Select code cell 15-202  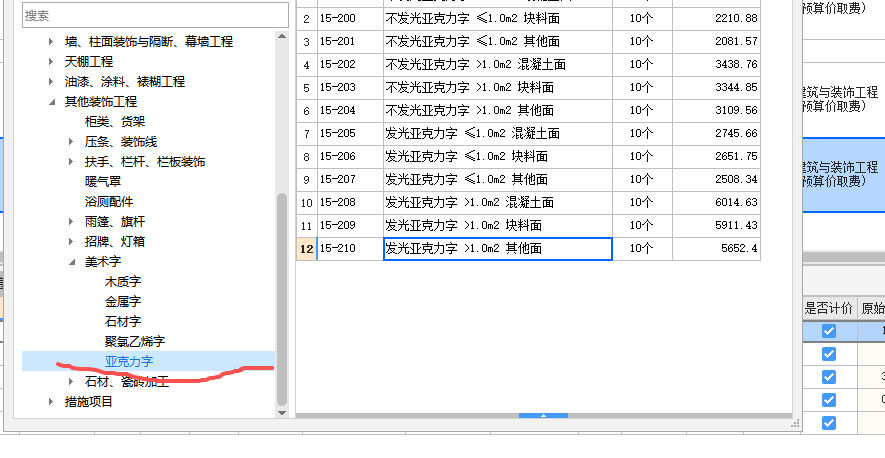(350, 64)
